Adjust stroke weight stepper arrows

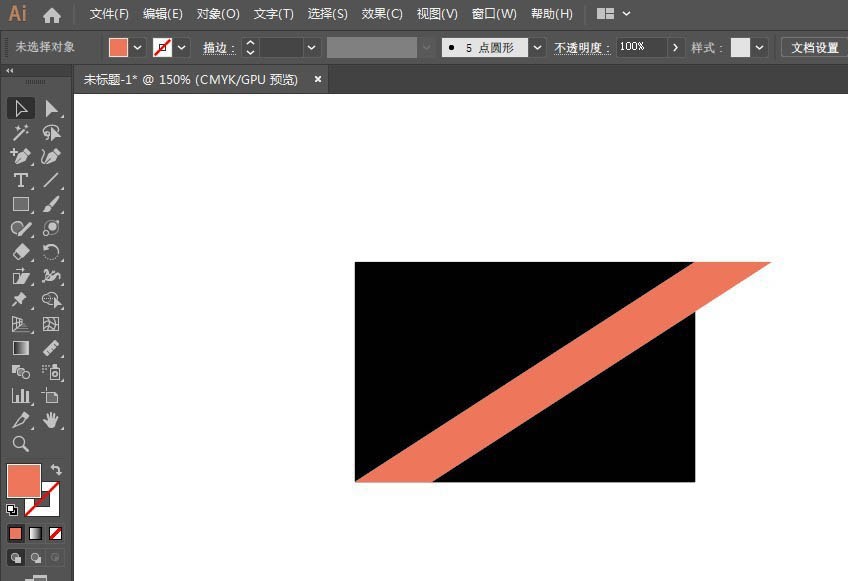250,48
